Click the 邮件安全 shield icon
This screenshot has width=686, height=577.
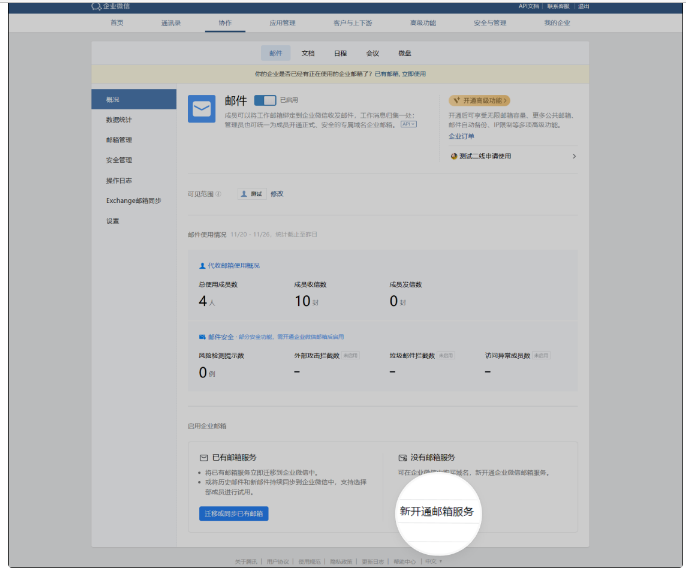(x=202, y=337)
